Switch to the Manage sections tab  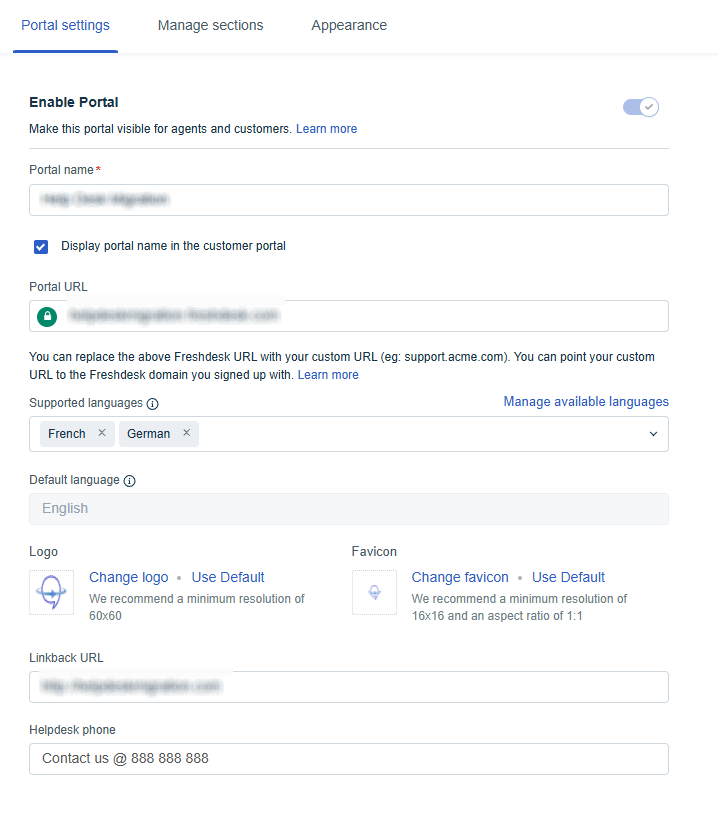click(210, 25)
